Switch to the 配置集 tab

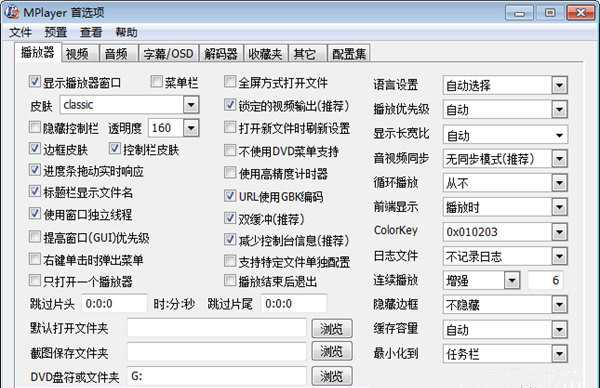coord(349,54)
